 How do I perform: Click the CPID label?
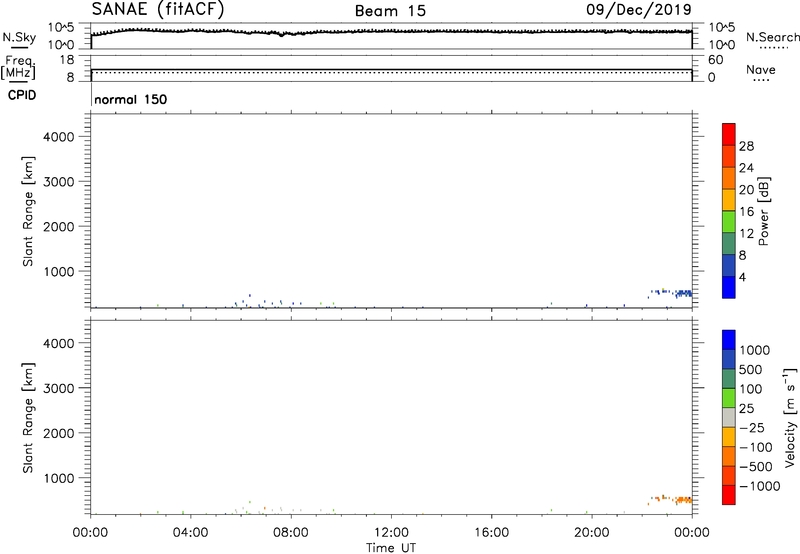22,95
